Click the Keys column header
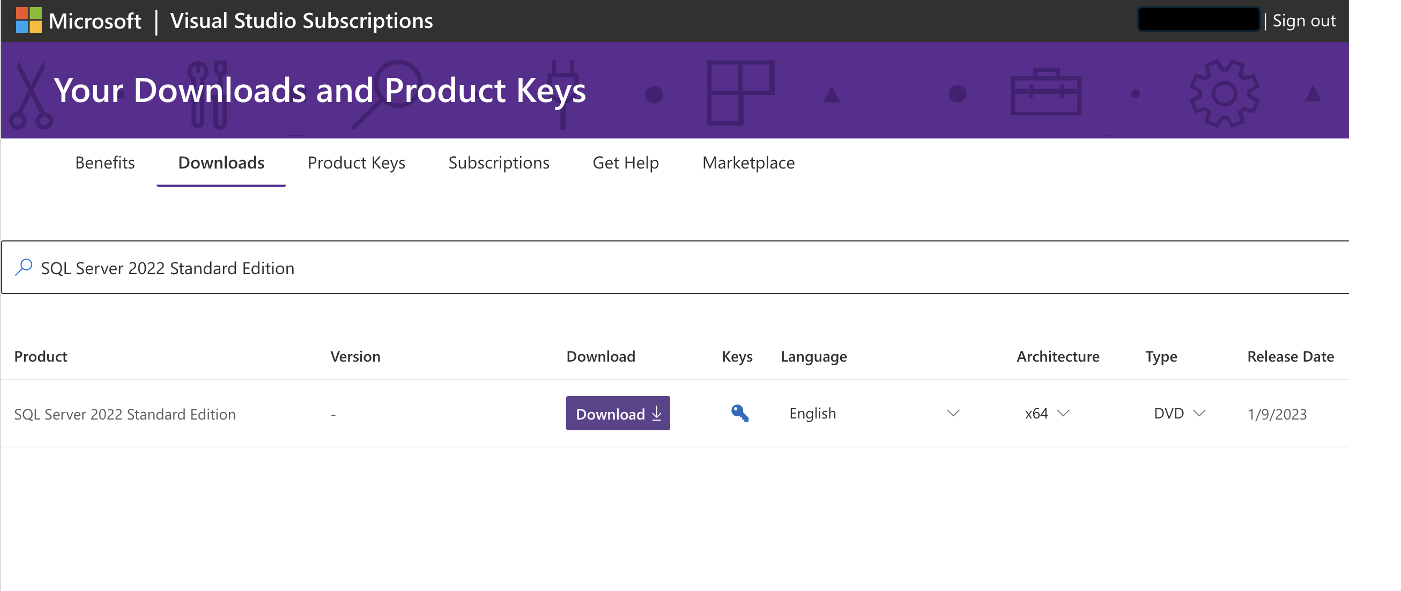This screenshot has width=1401, height=591. 737,356
